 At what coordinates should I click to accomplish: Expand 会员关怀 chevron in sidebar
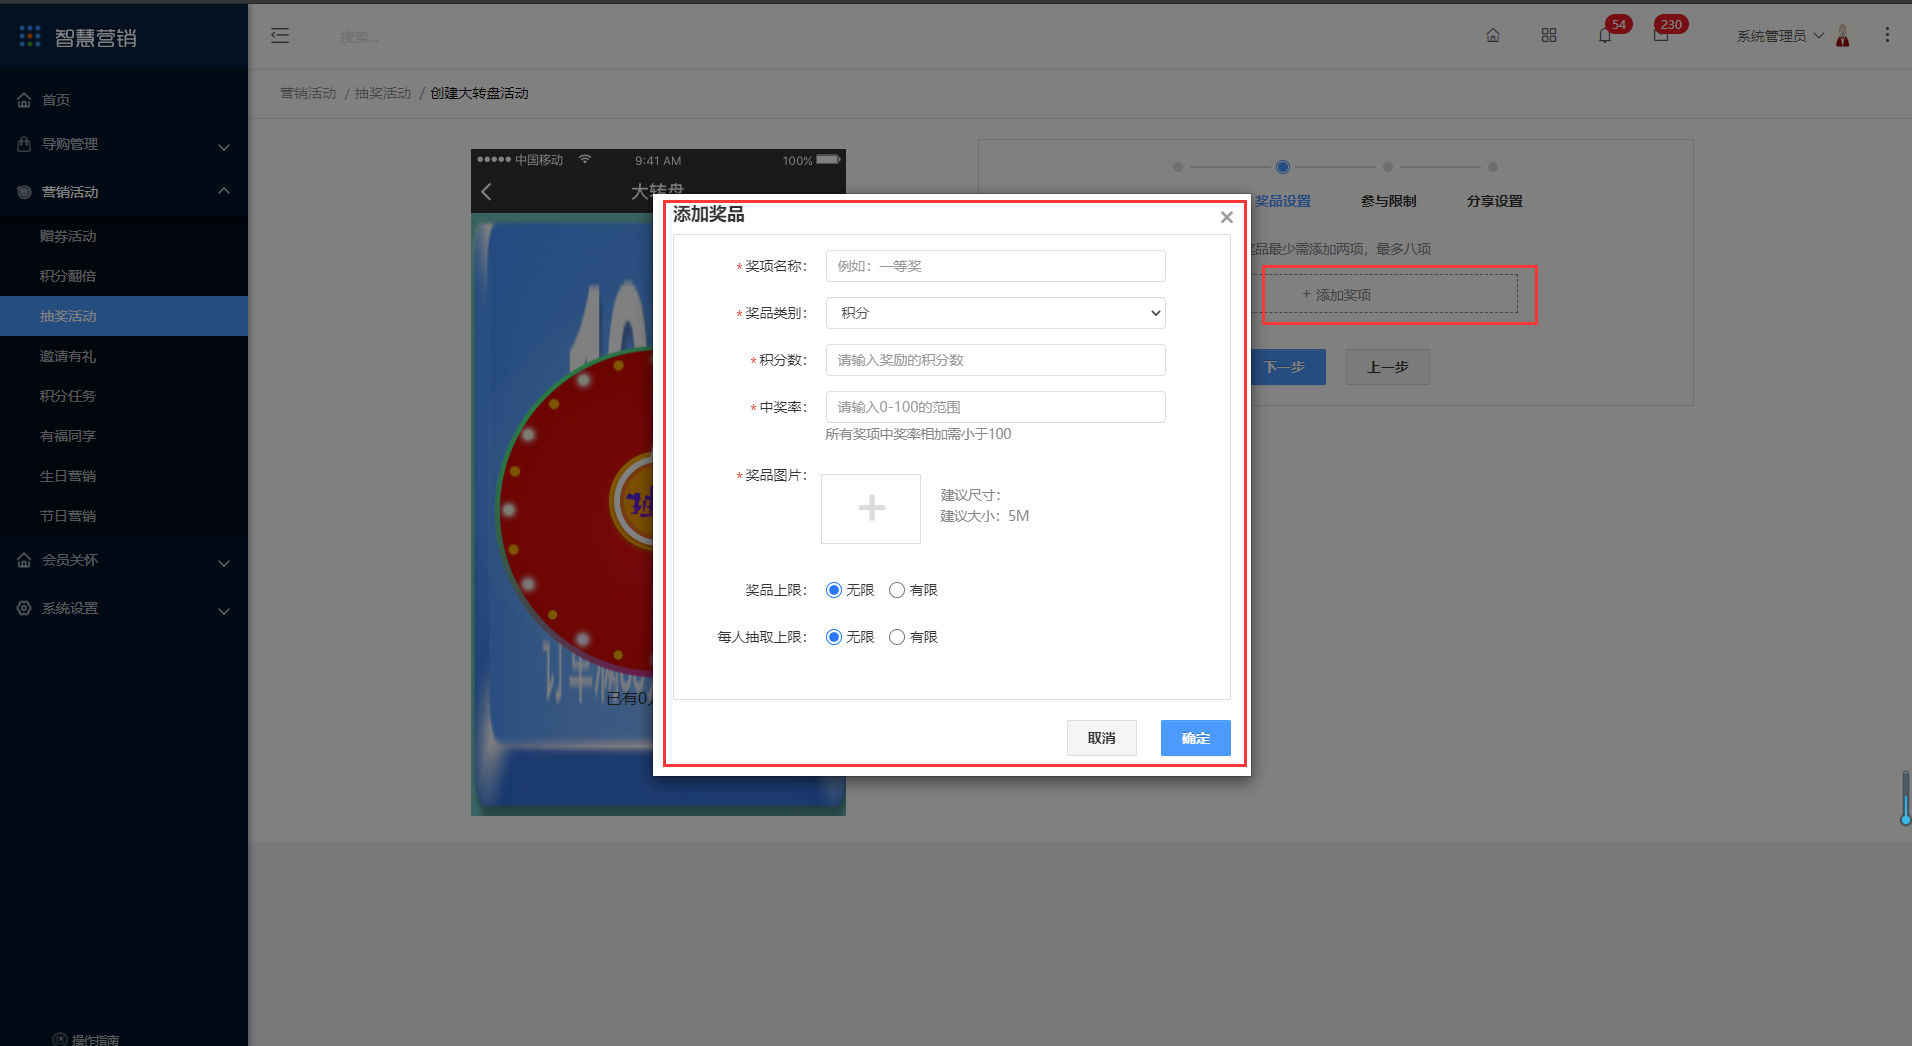pyautogui.click(x=224, y=562)
